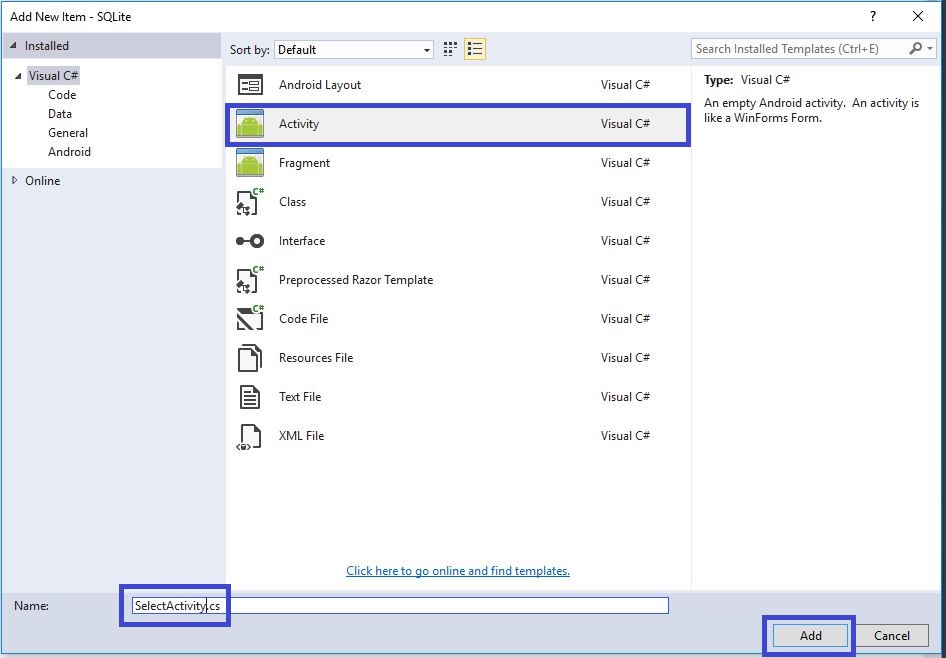
Task: Select the Code File template name
Action: pos(303,318)
